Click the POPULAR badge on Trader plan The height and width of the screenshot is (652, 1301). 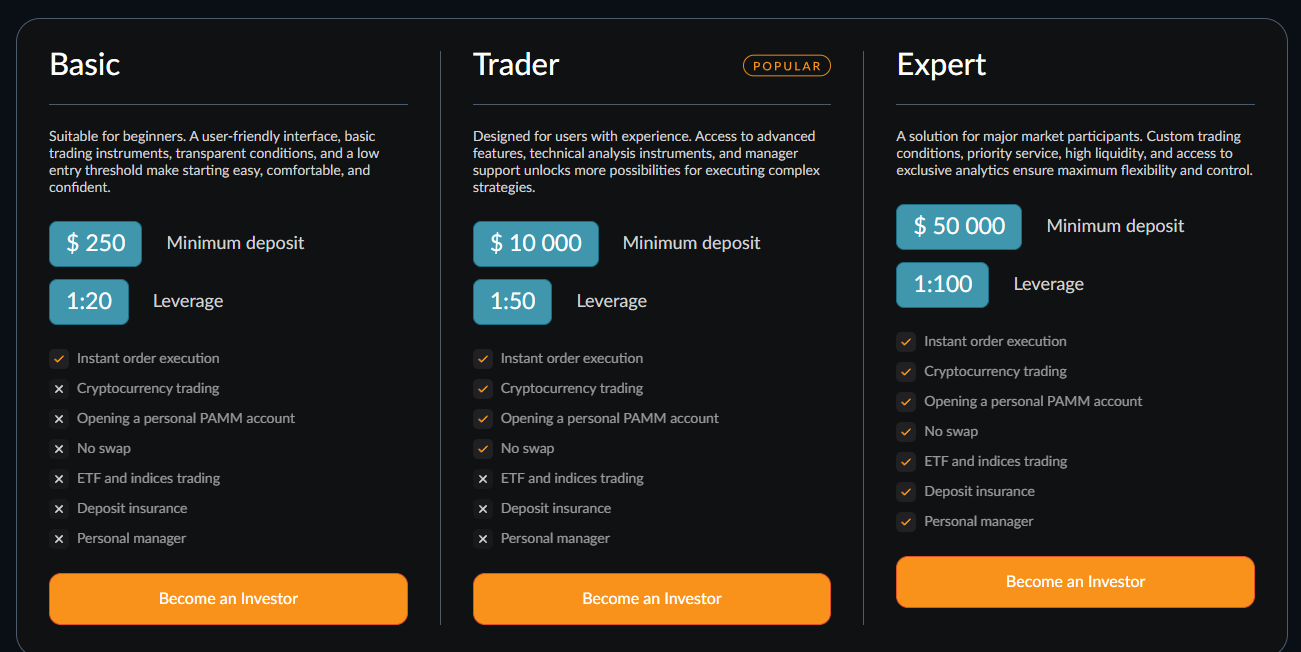pos(787,66)
